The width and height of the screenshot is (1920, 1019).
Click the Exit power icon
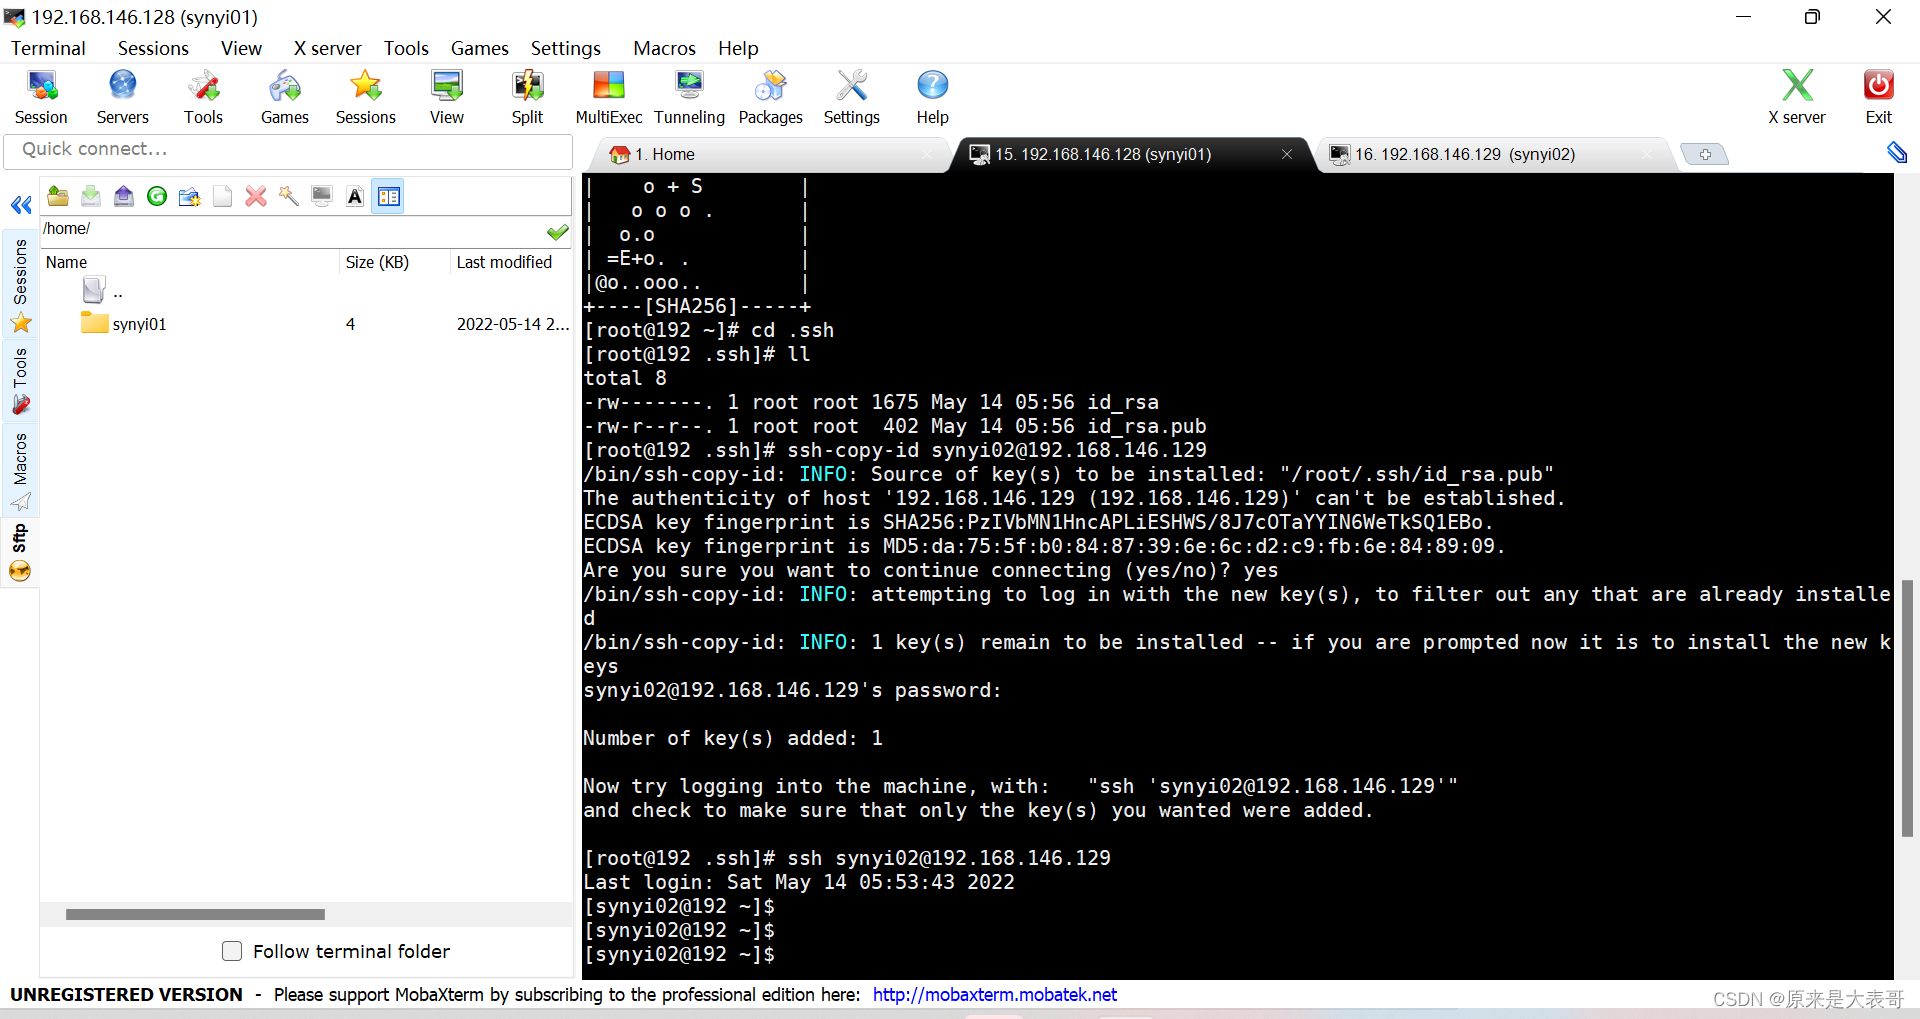coord(1878,97)
